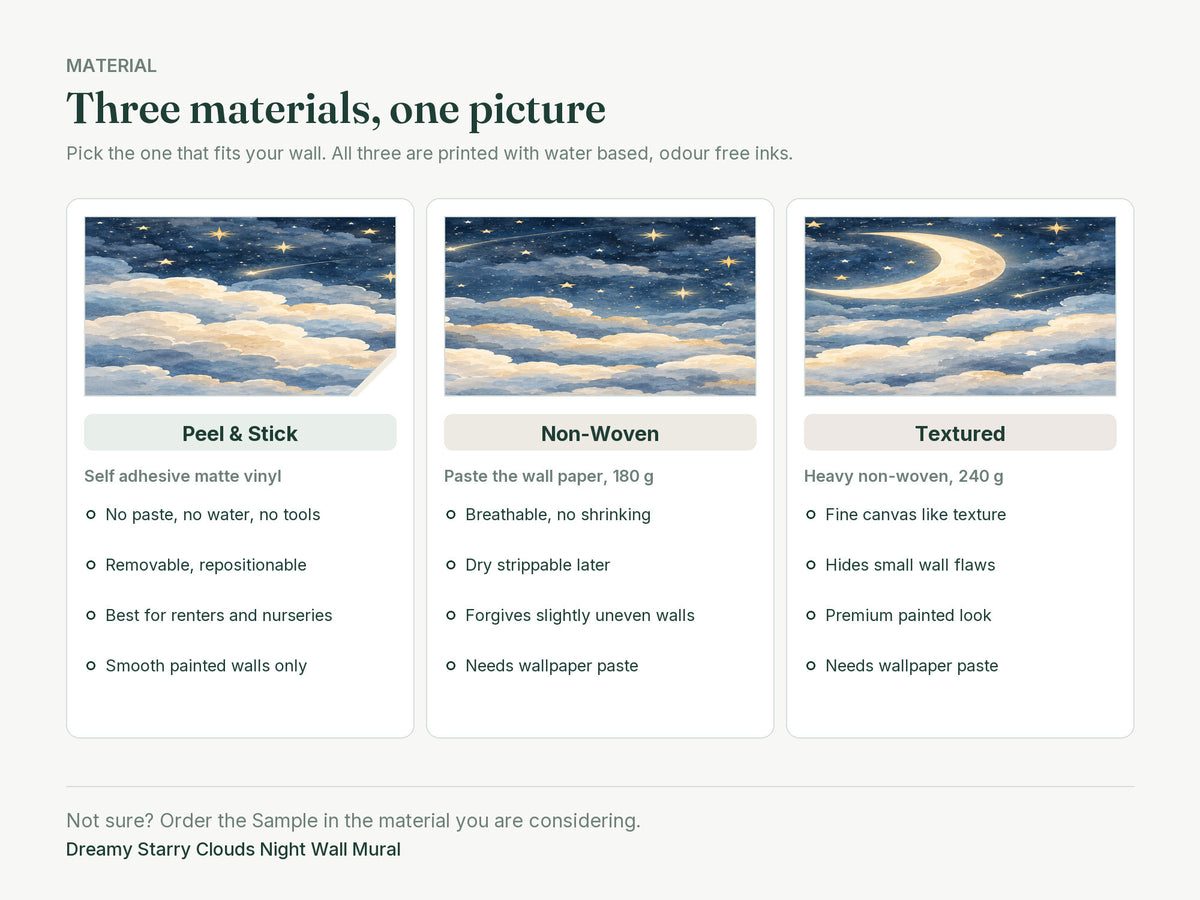Click 'Dreamy Starry Clouds Night Wall Mural' title
The image size is (1200, 900).
[x=233, y=850]
